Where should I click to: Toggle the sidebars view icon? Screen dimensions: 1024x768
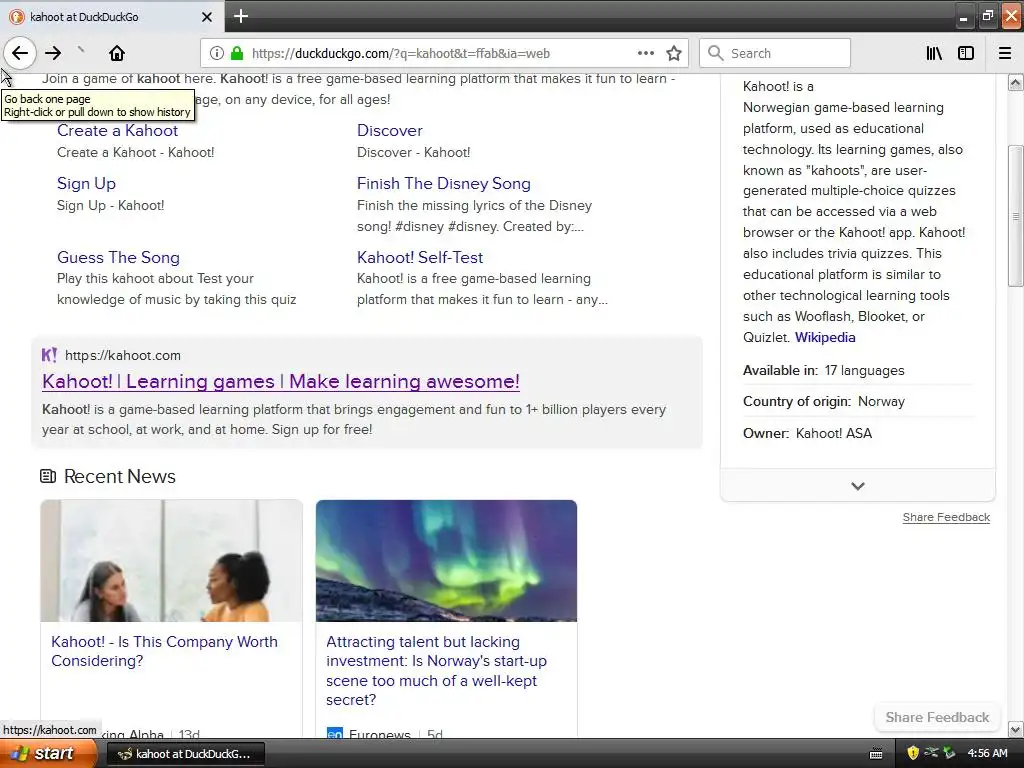click(966, 53)
